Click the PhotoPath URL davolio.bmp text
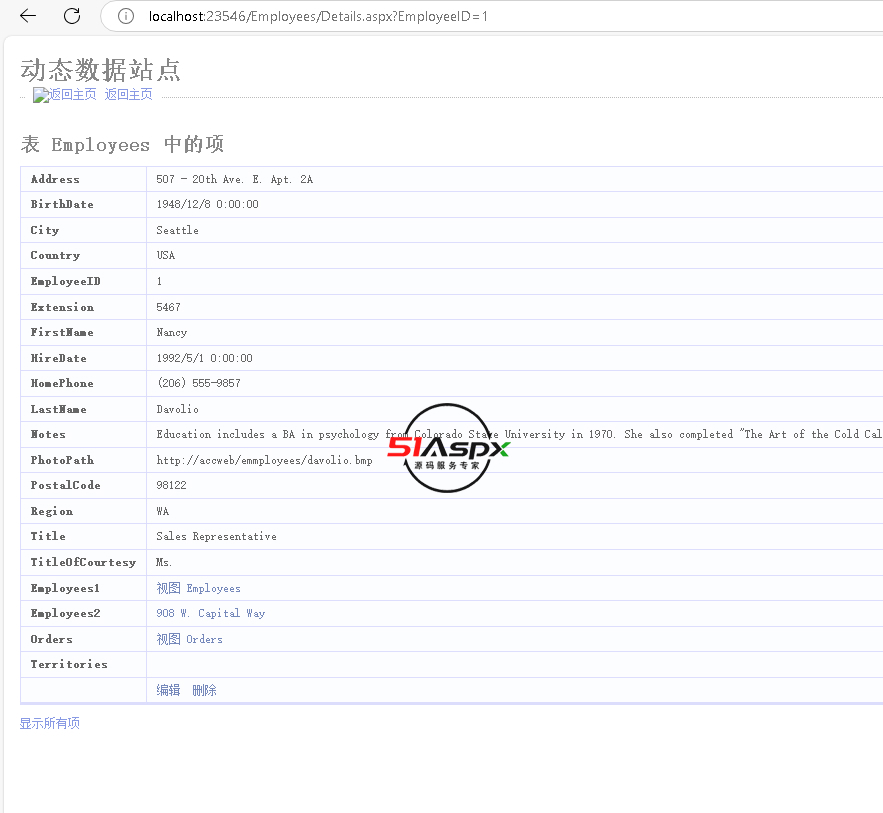 point(264,461)
